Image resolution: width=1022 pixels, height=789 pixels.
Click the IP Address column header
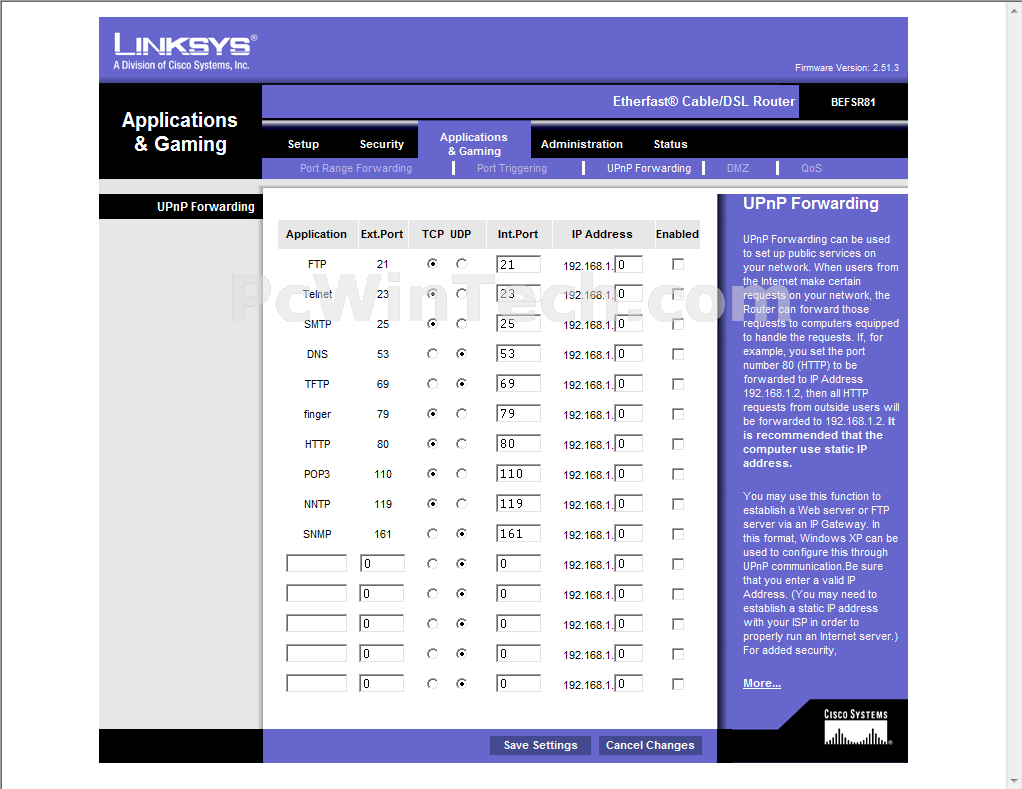tap(602, 234)
